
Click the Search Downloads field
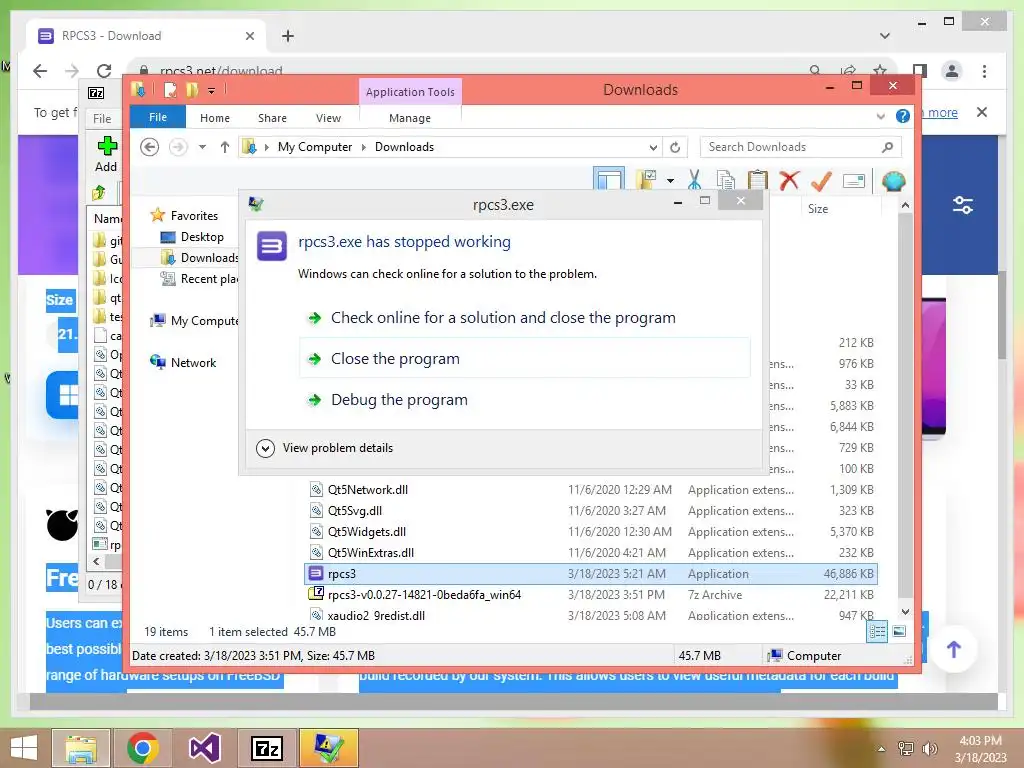click(x=800, y=147)
